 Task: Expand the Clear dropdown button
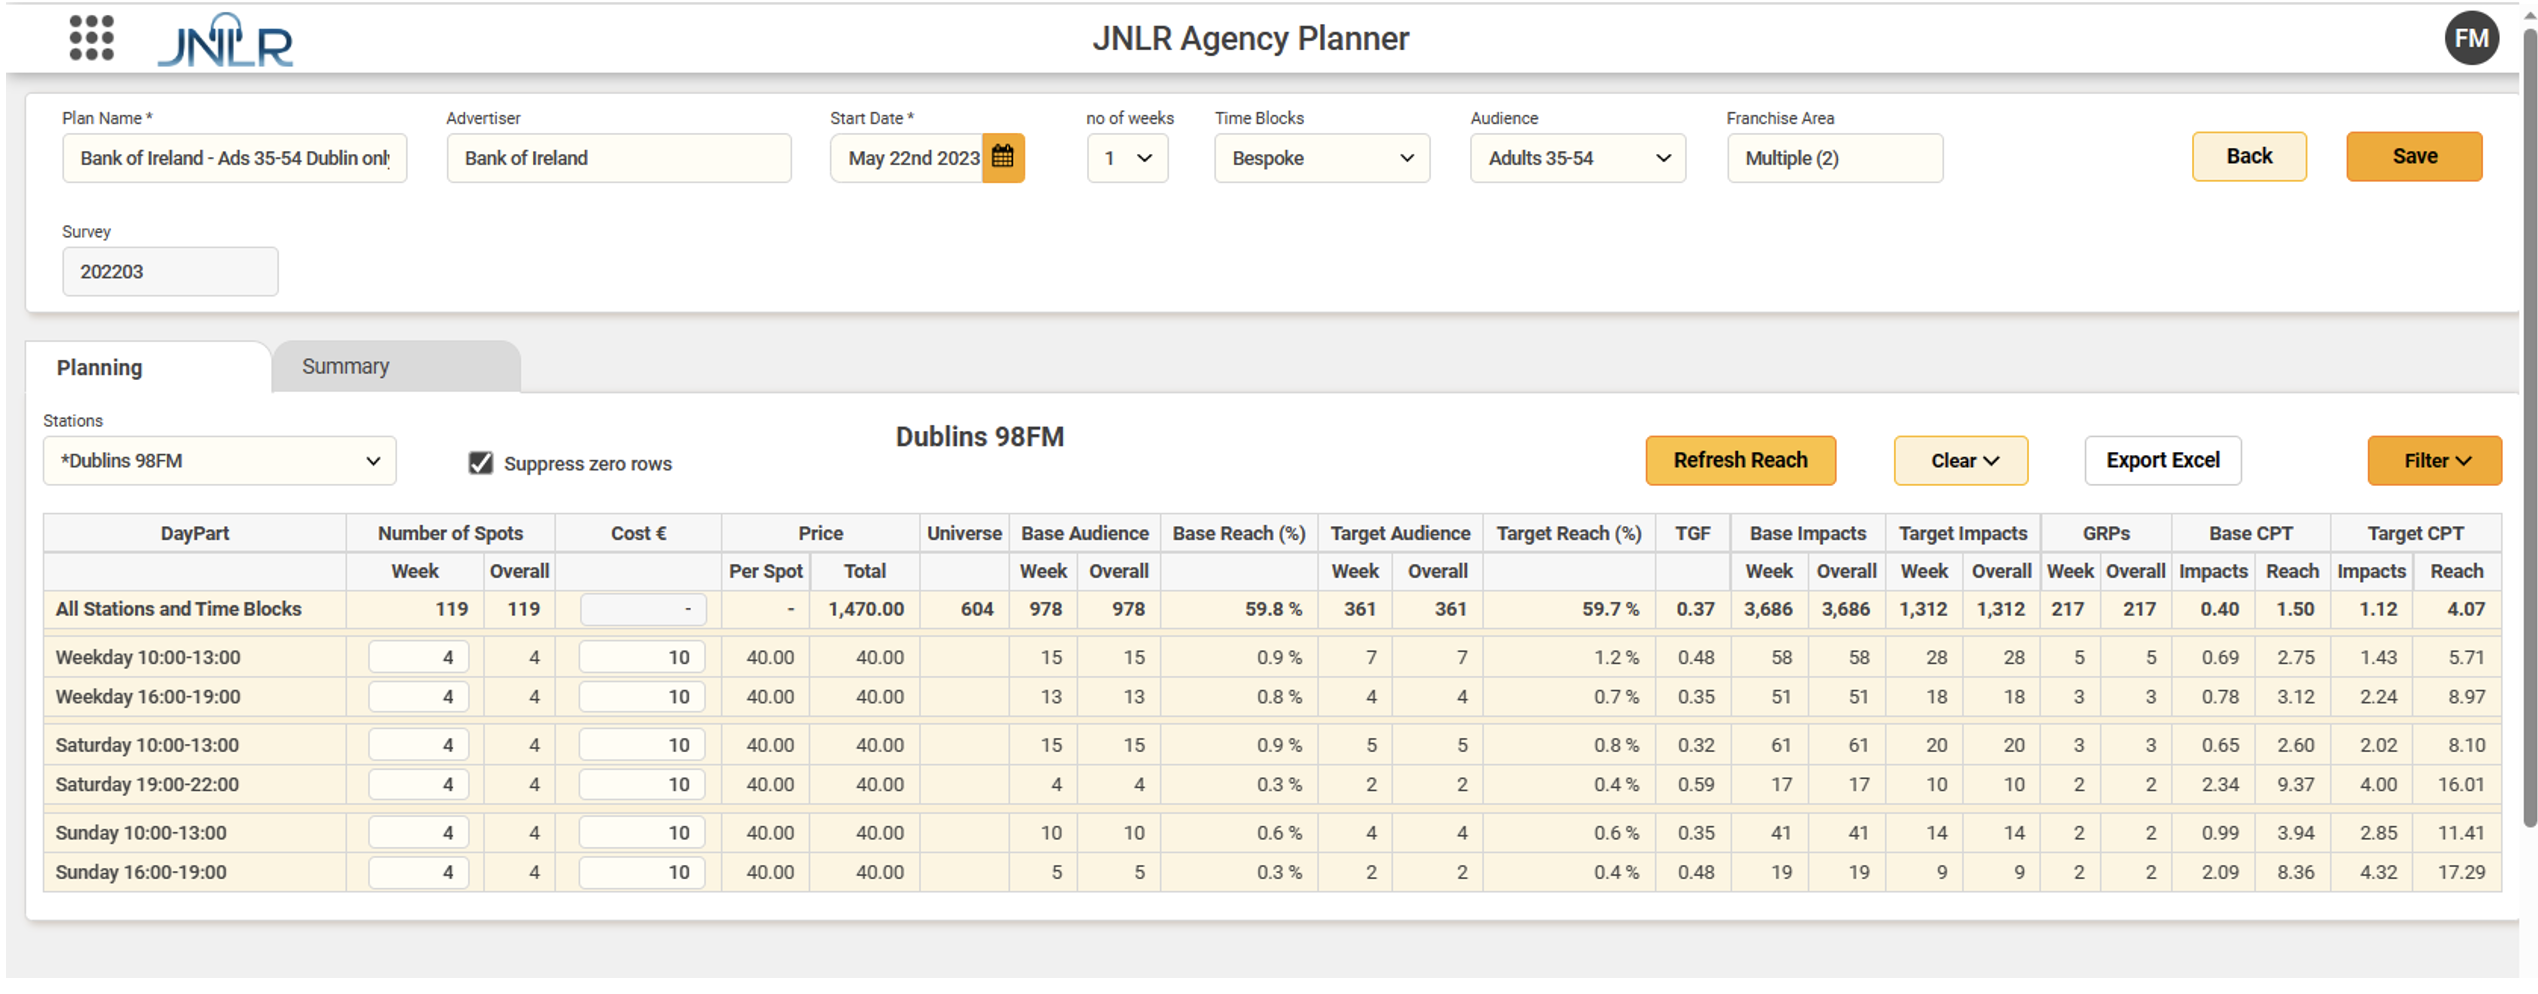click(x=1960, y=460)
